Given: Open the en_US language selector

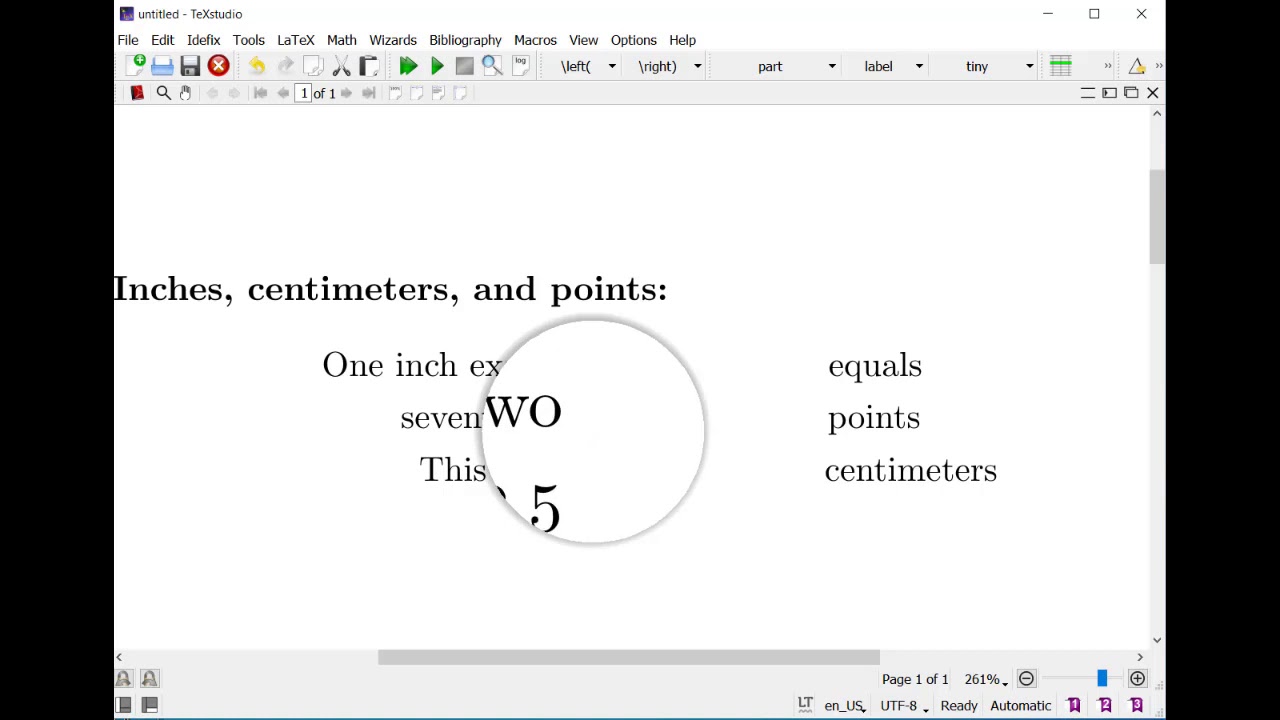Looking at the screenshot, I should 845,706.
